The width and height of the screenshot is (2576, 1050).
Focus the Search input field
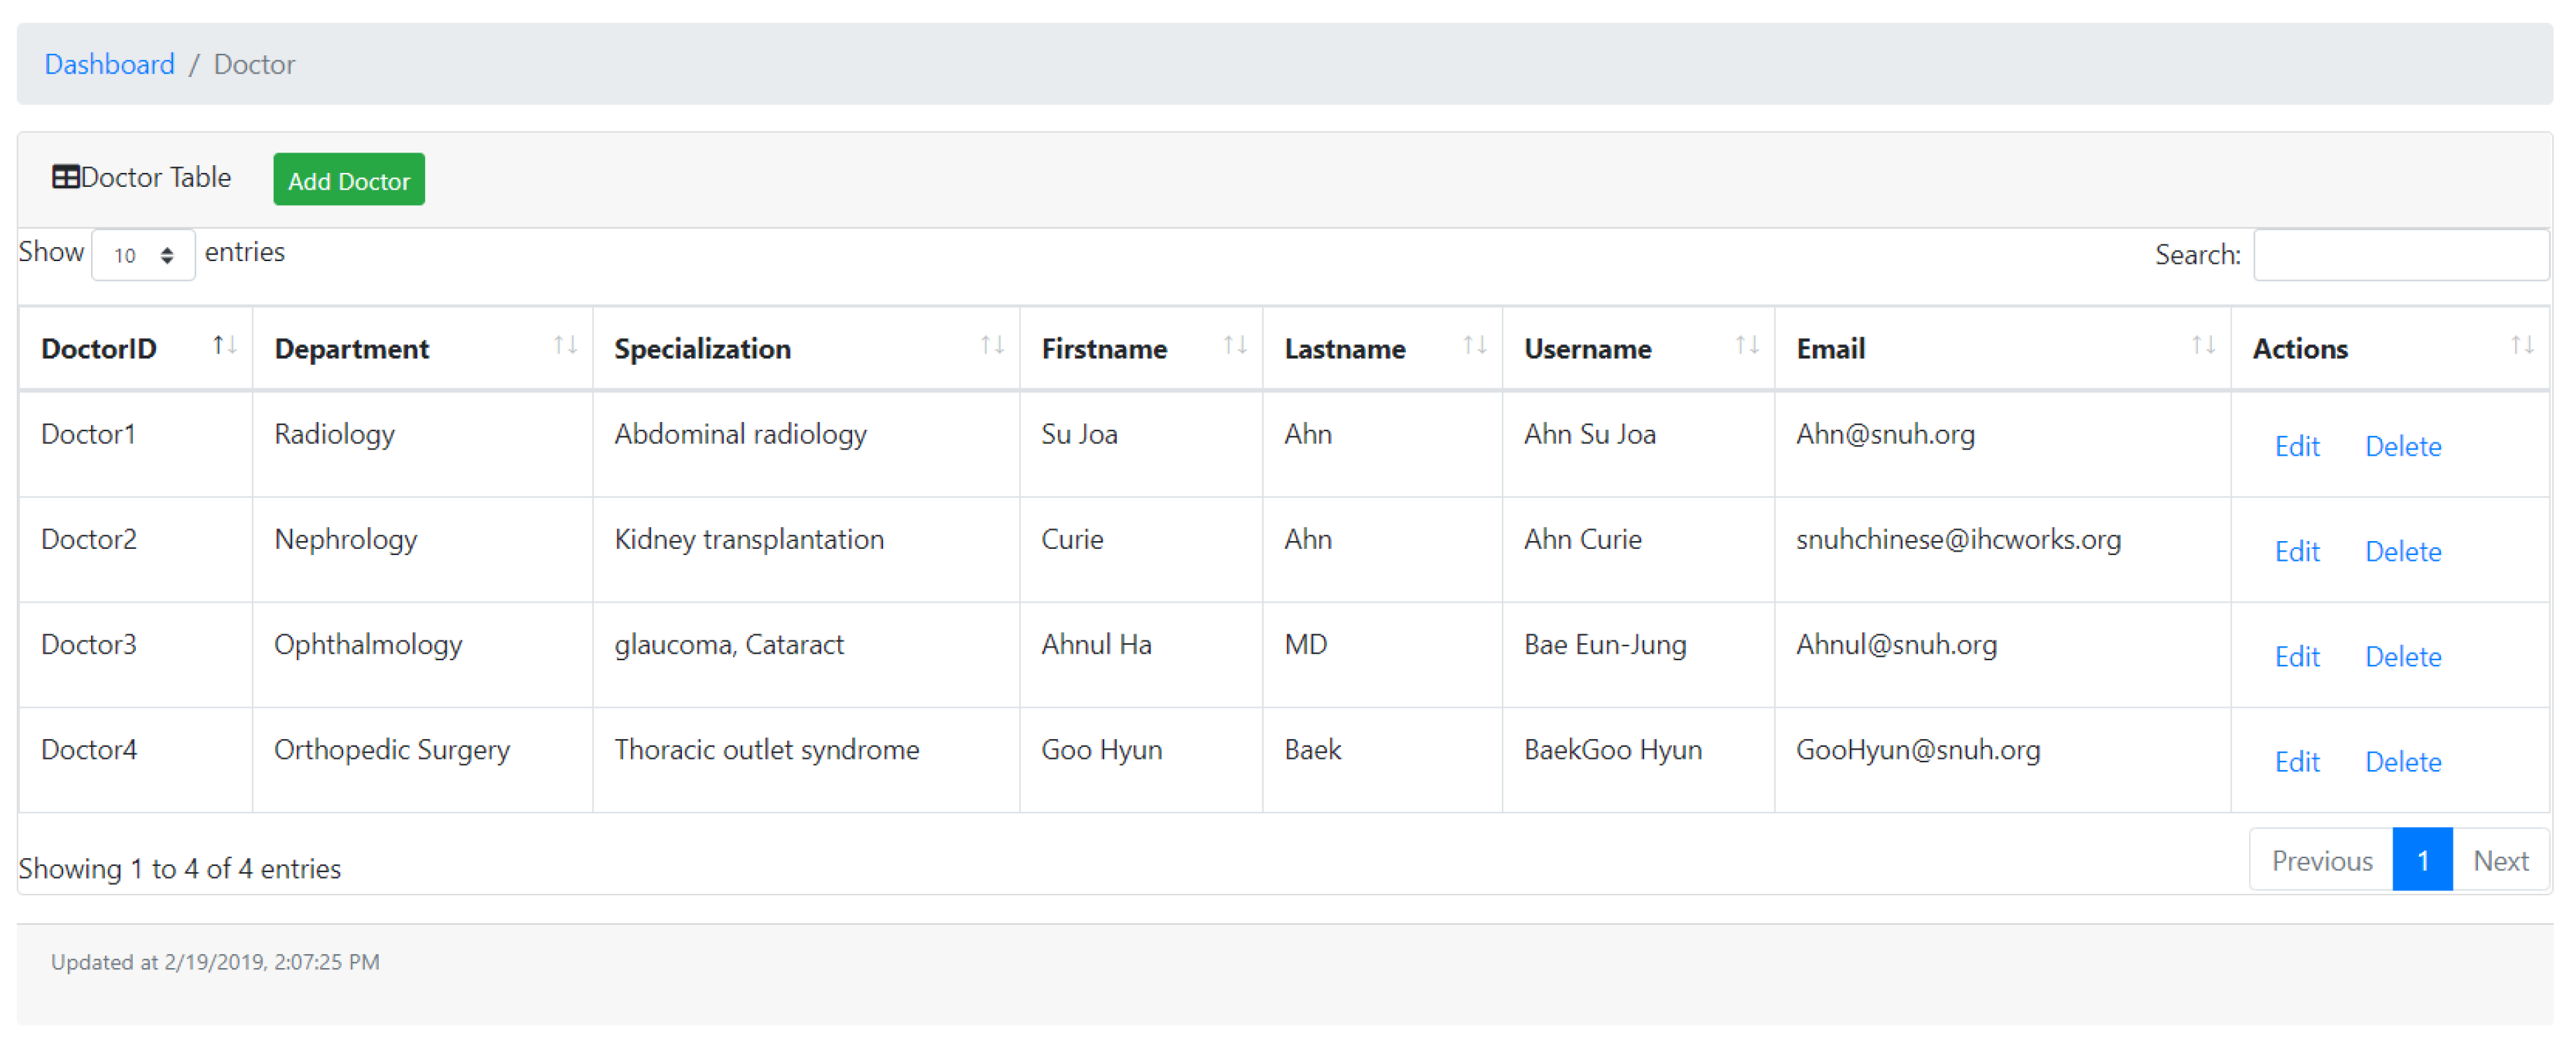pyautogui.click(x=2401, y=255)
